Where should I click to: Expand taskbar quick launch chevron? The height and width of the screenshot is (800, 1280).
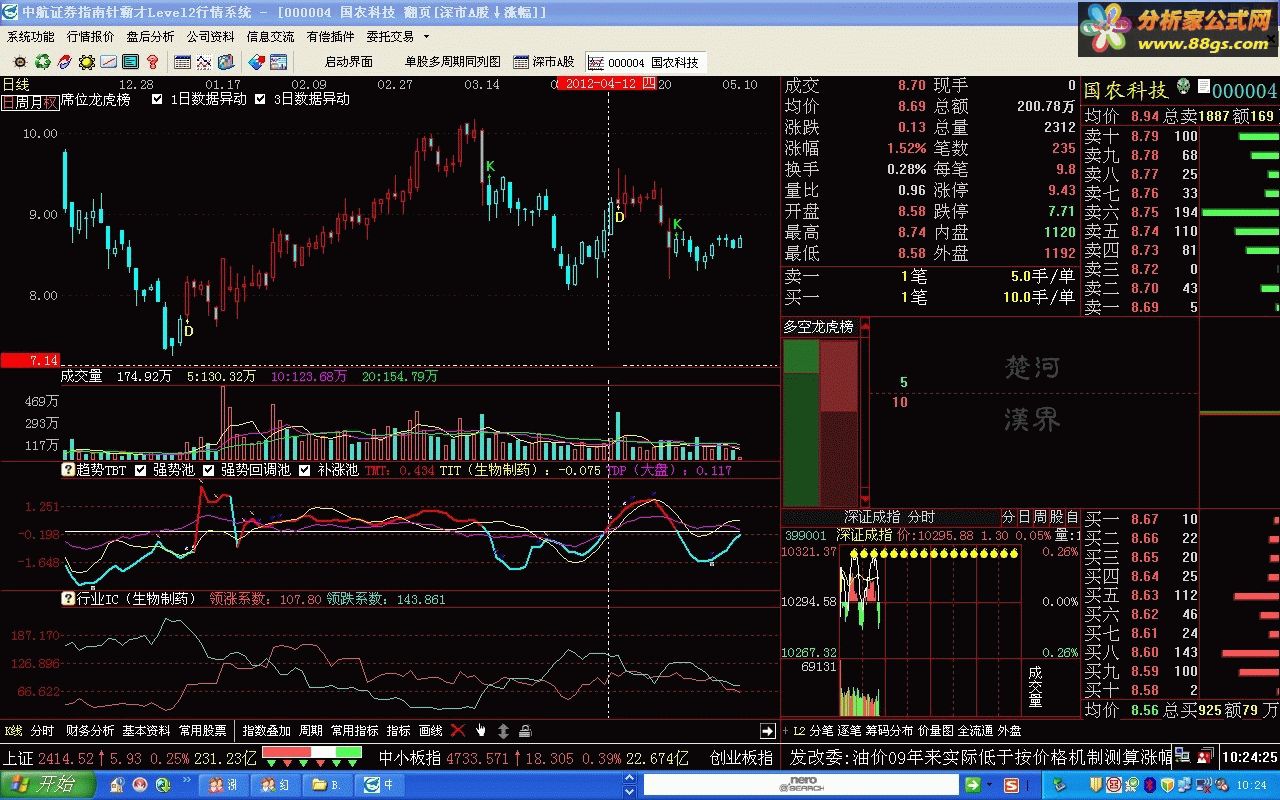(x=186, y=780)
